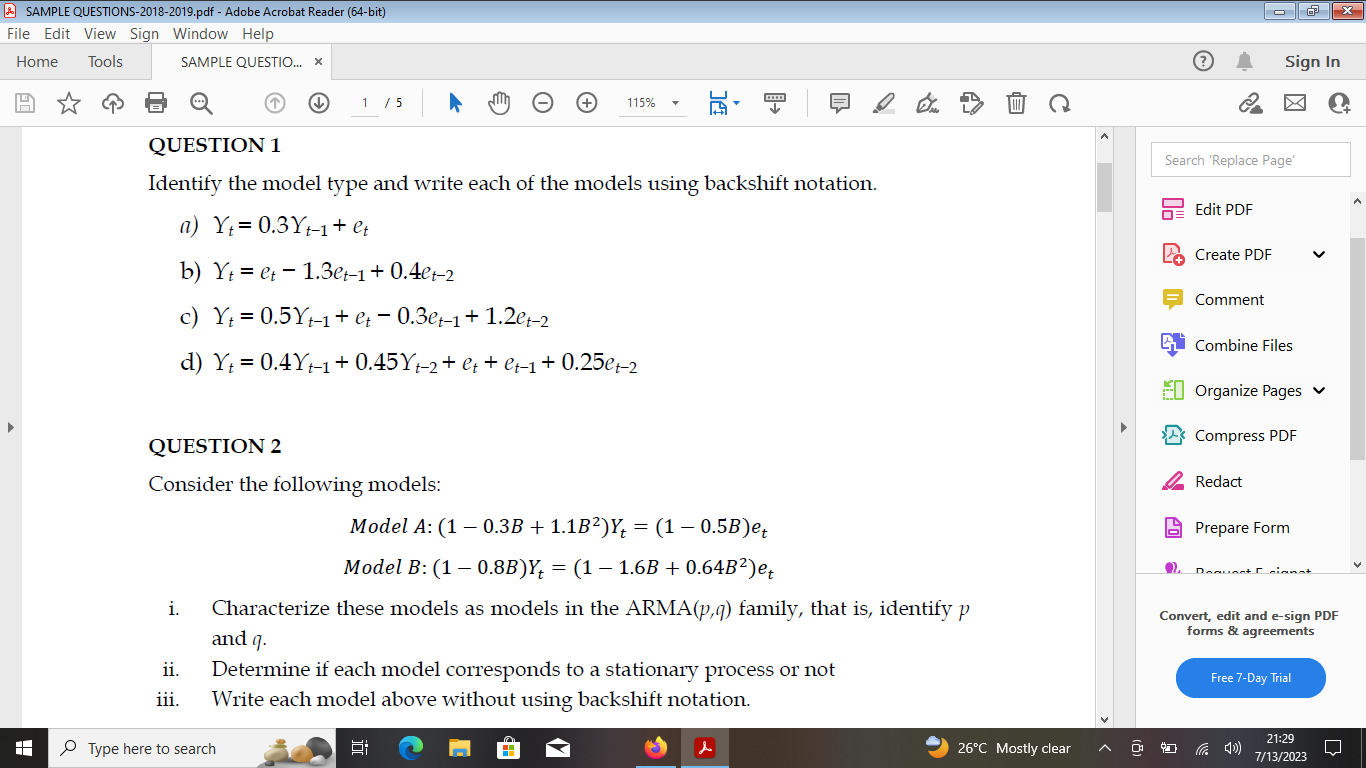Select the highlight text tool
Screen dimensions: 1366x768
tap(883, 103)
